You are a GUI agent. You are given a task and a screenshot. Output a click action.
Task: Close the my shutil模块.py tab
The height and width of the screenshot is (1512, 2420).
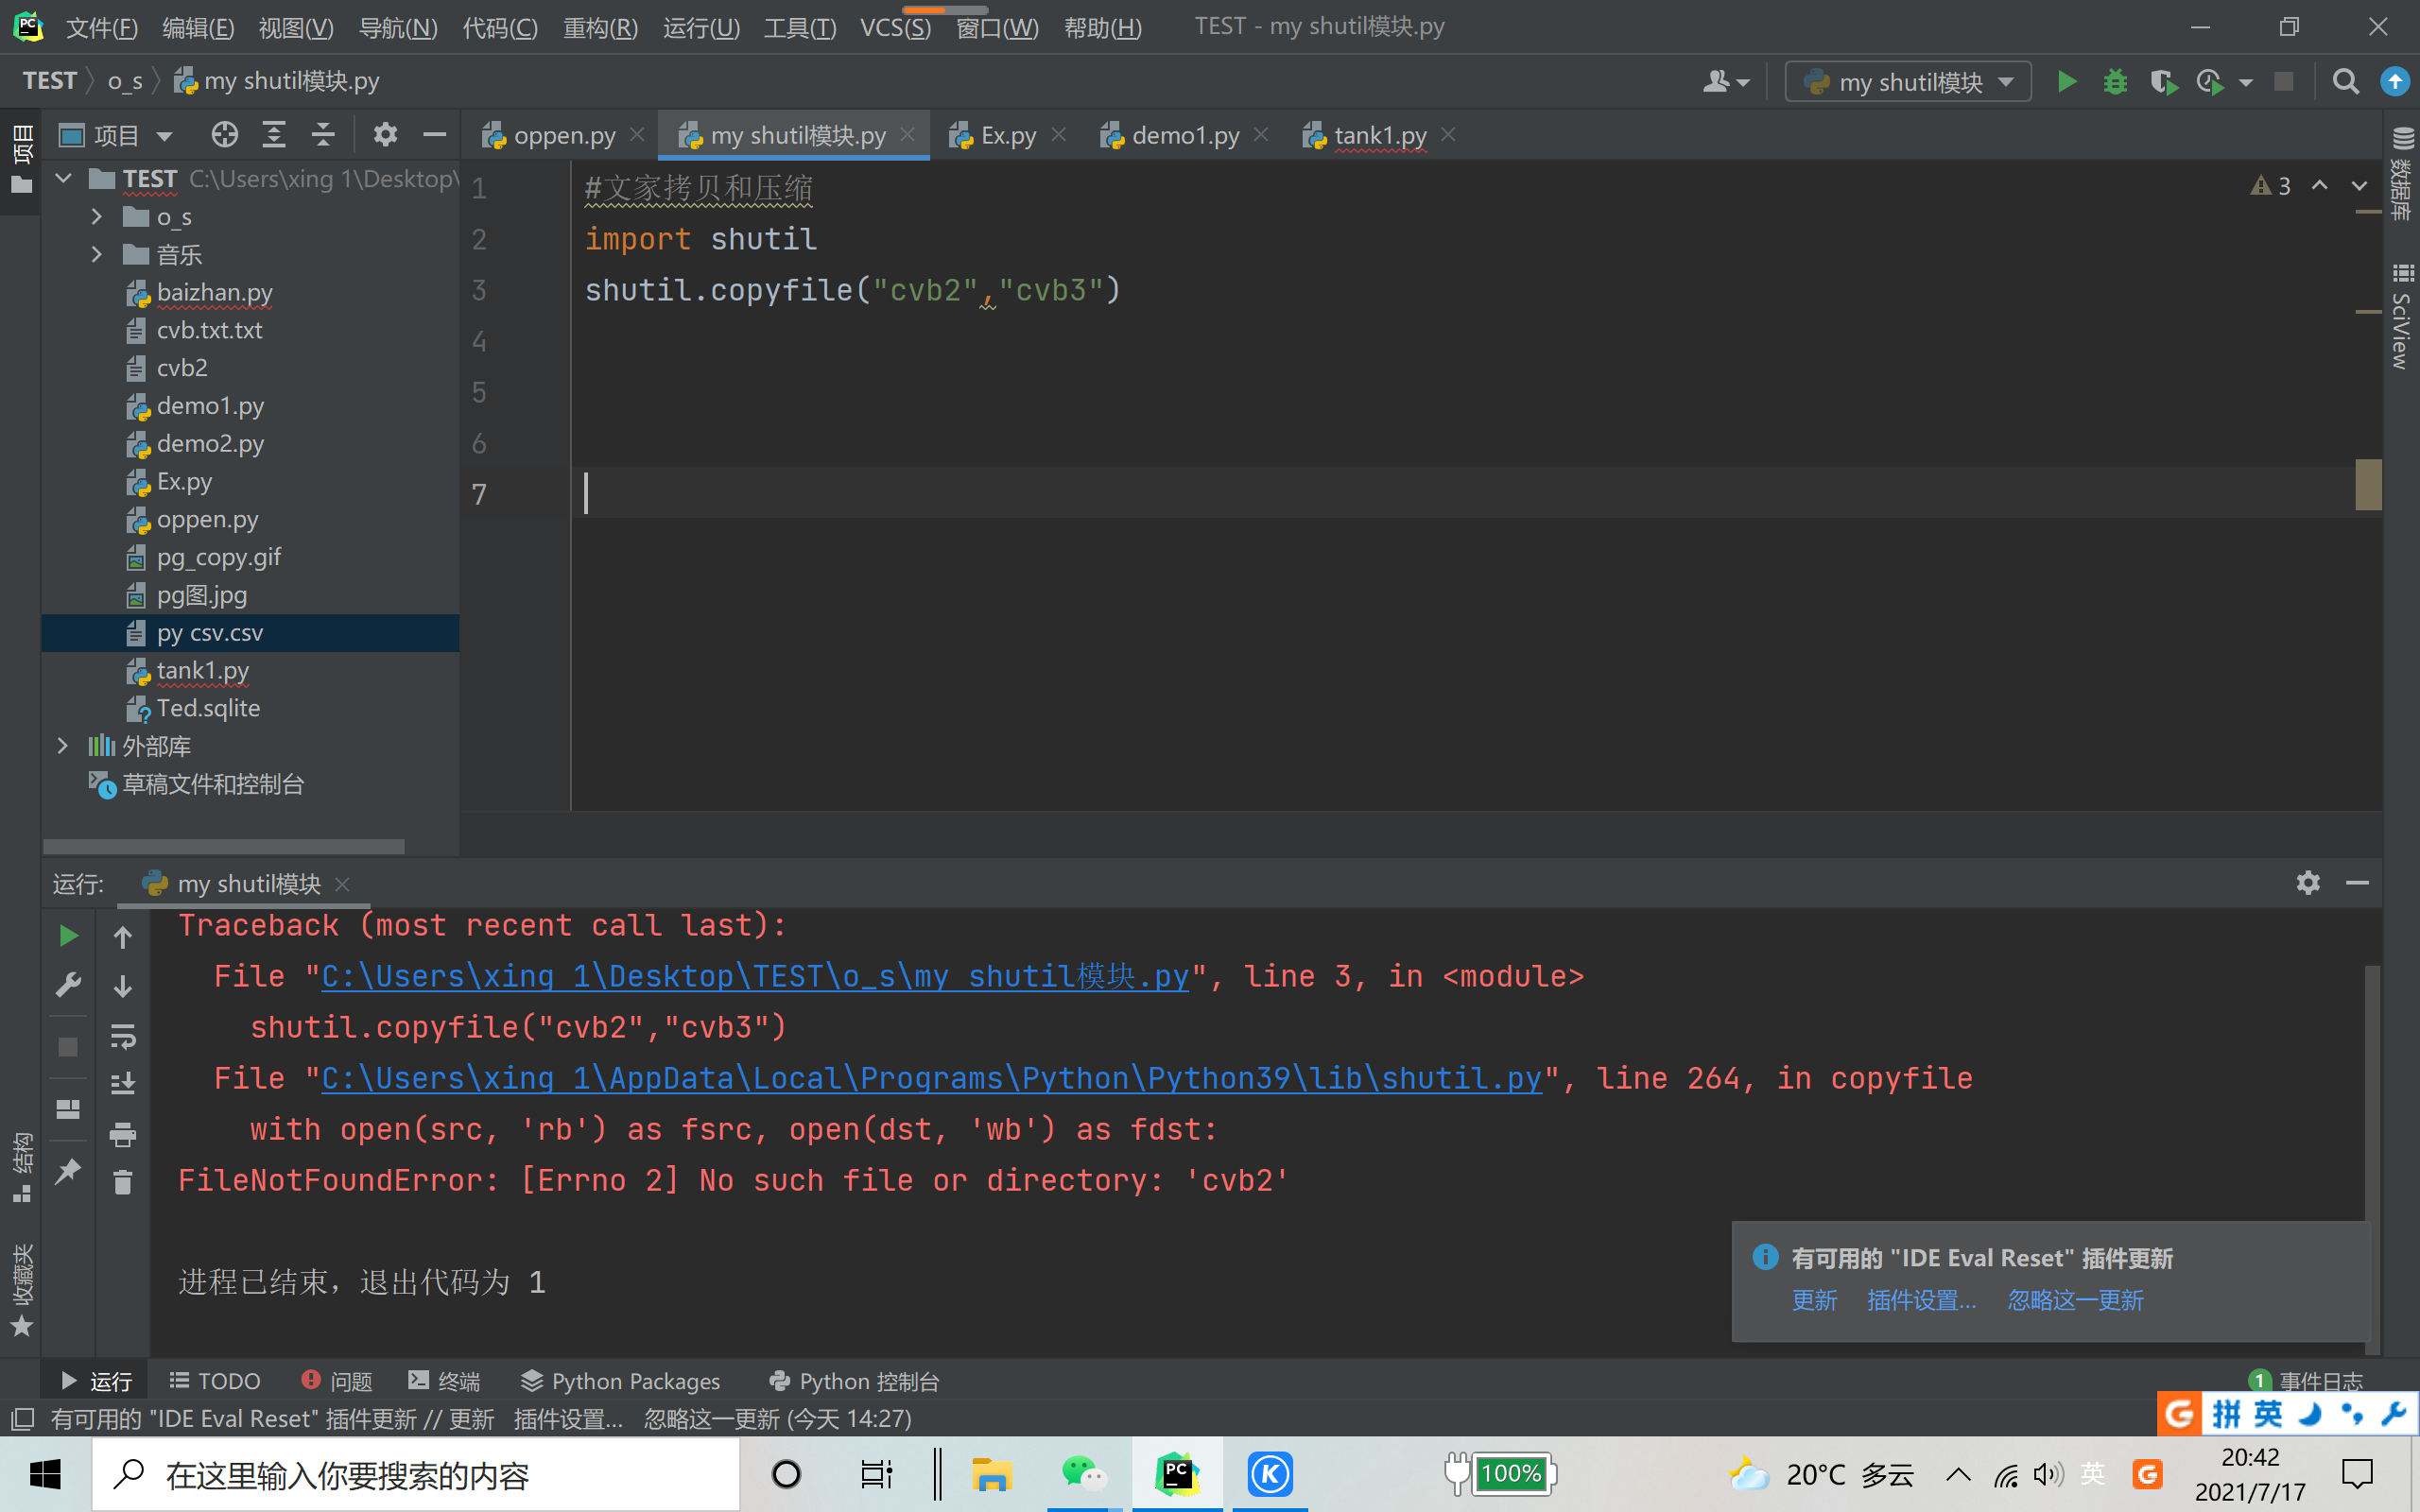(x=907, y=134)
